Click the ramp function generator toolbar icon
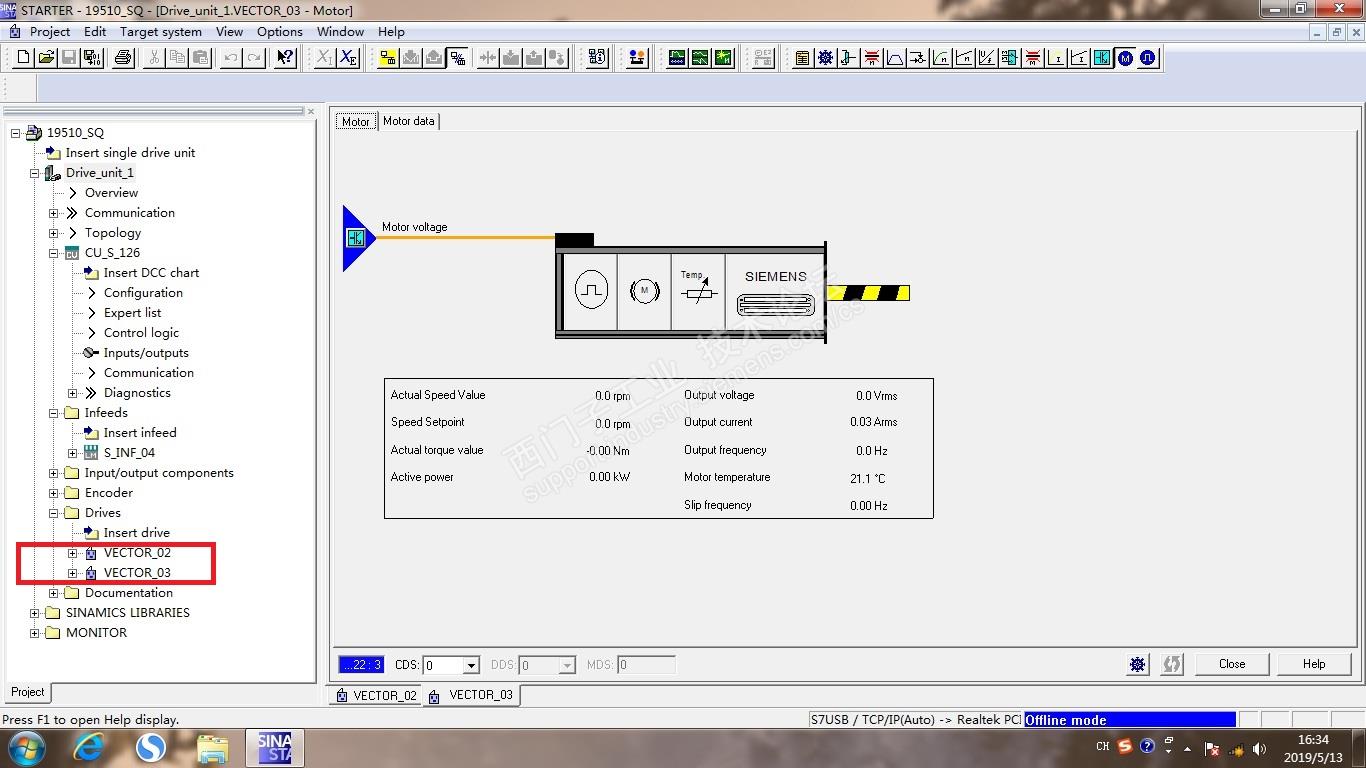This screenshot has width=1366, height=768. [895, 58]
